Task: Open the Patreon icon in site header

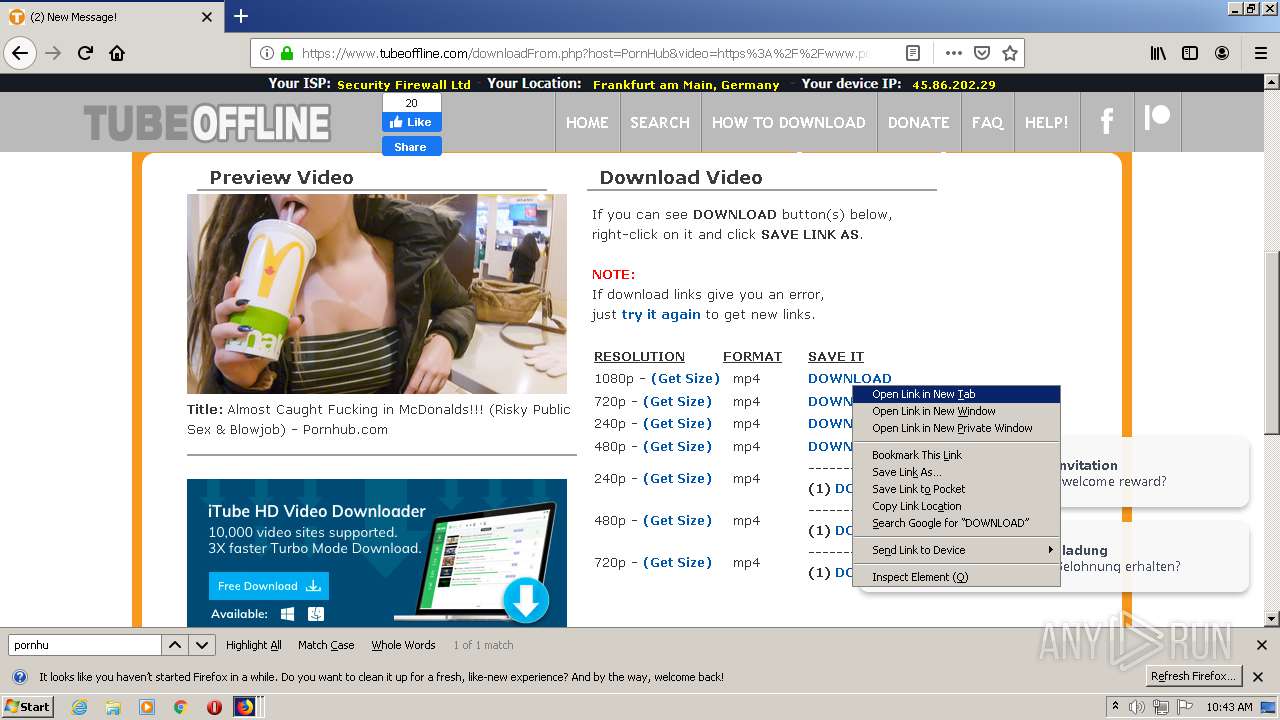Action: 1157,118
